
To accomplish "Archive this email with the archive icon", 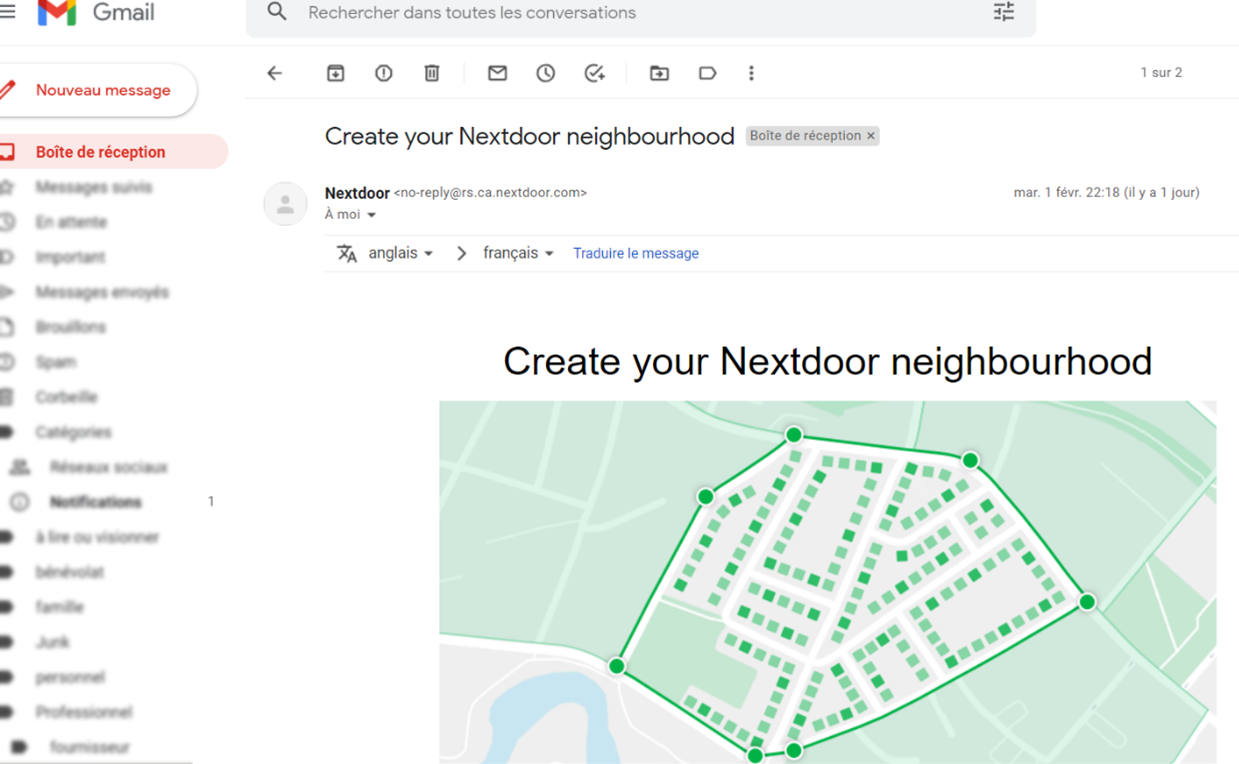I will 335,73.
